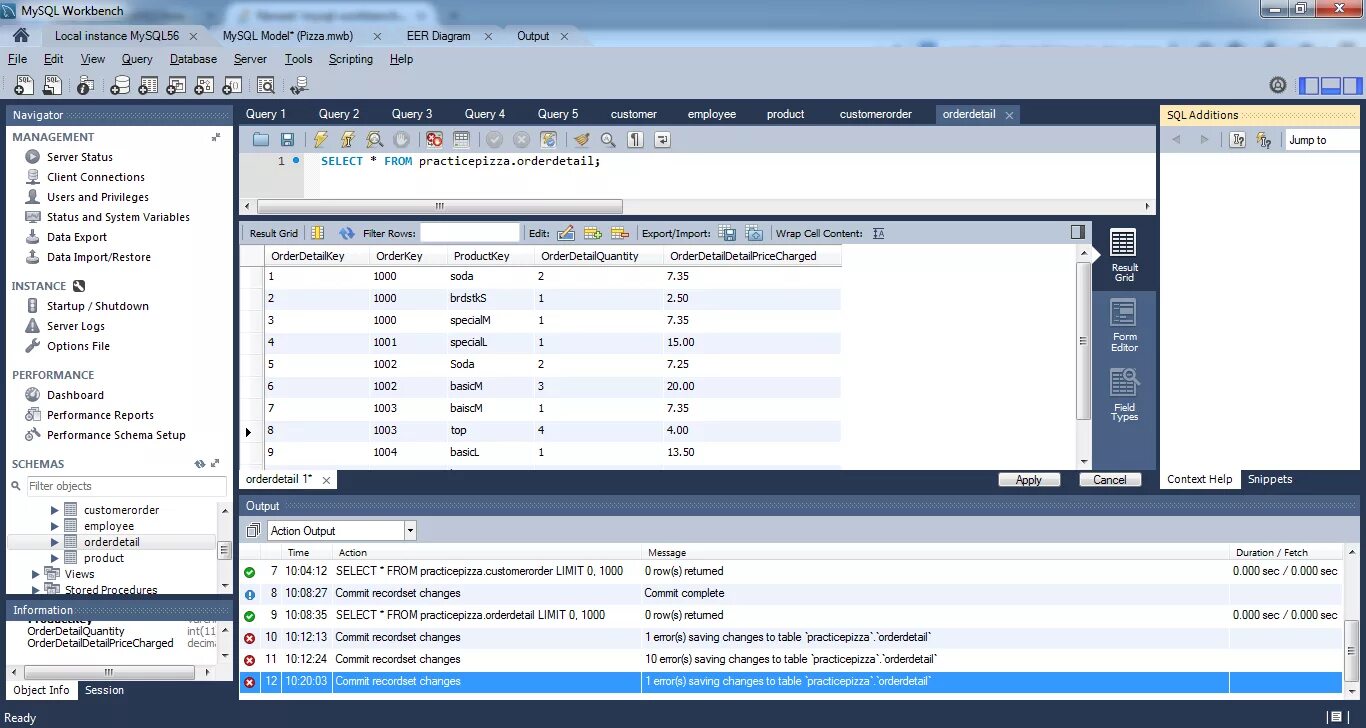Viewport: 1366px width, 728px height.
Task: Open the Database menu
Action: coord(193,59)
